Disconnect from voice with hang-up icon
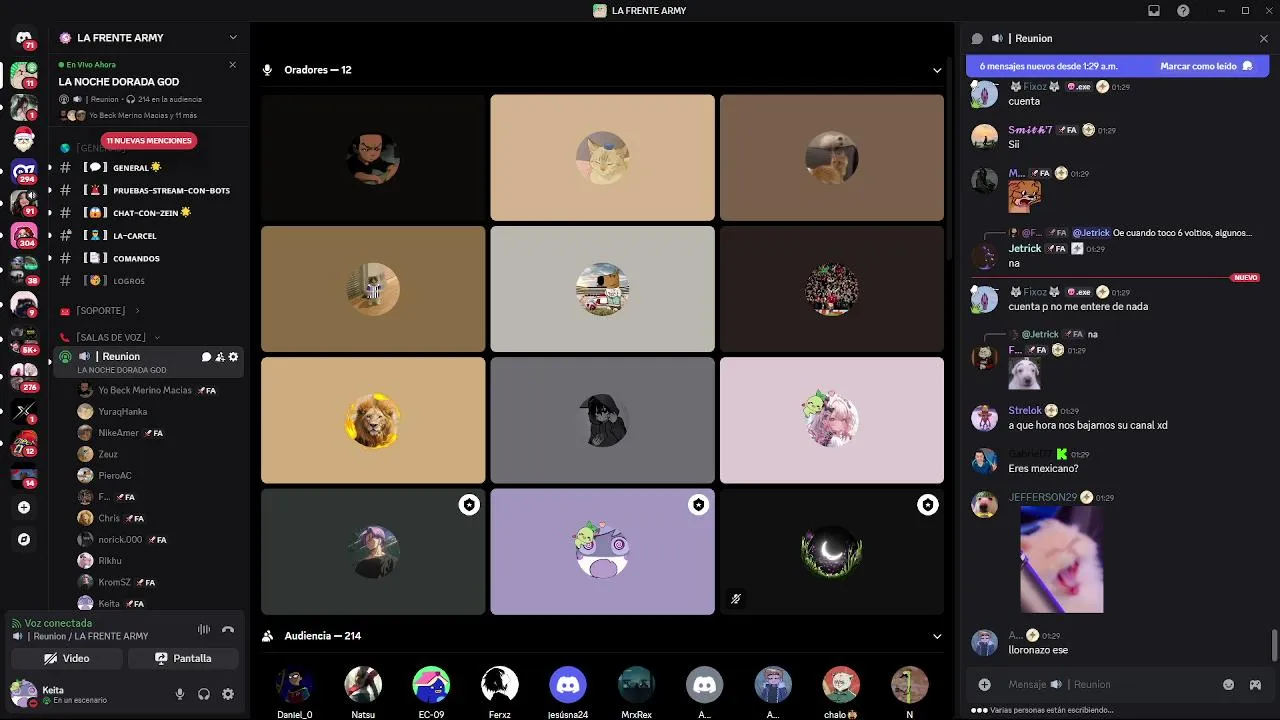Screen dimensions: 1280x720 click(228, 629)
